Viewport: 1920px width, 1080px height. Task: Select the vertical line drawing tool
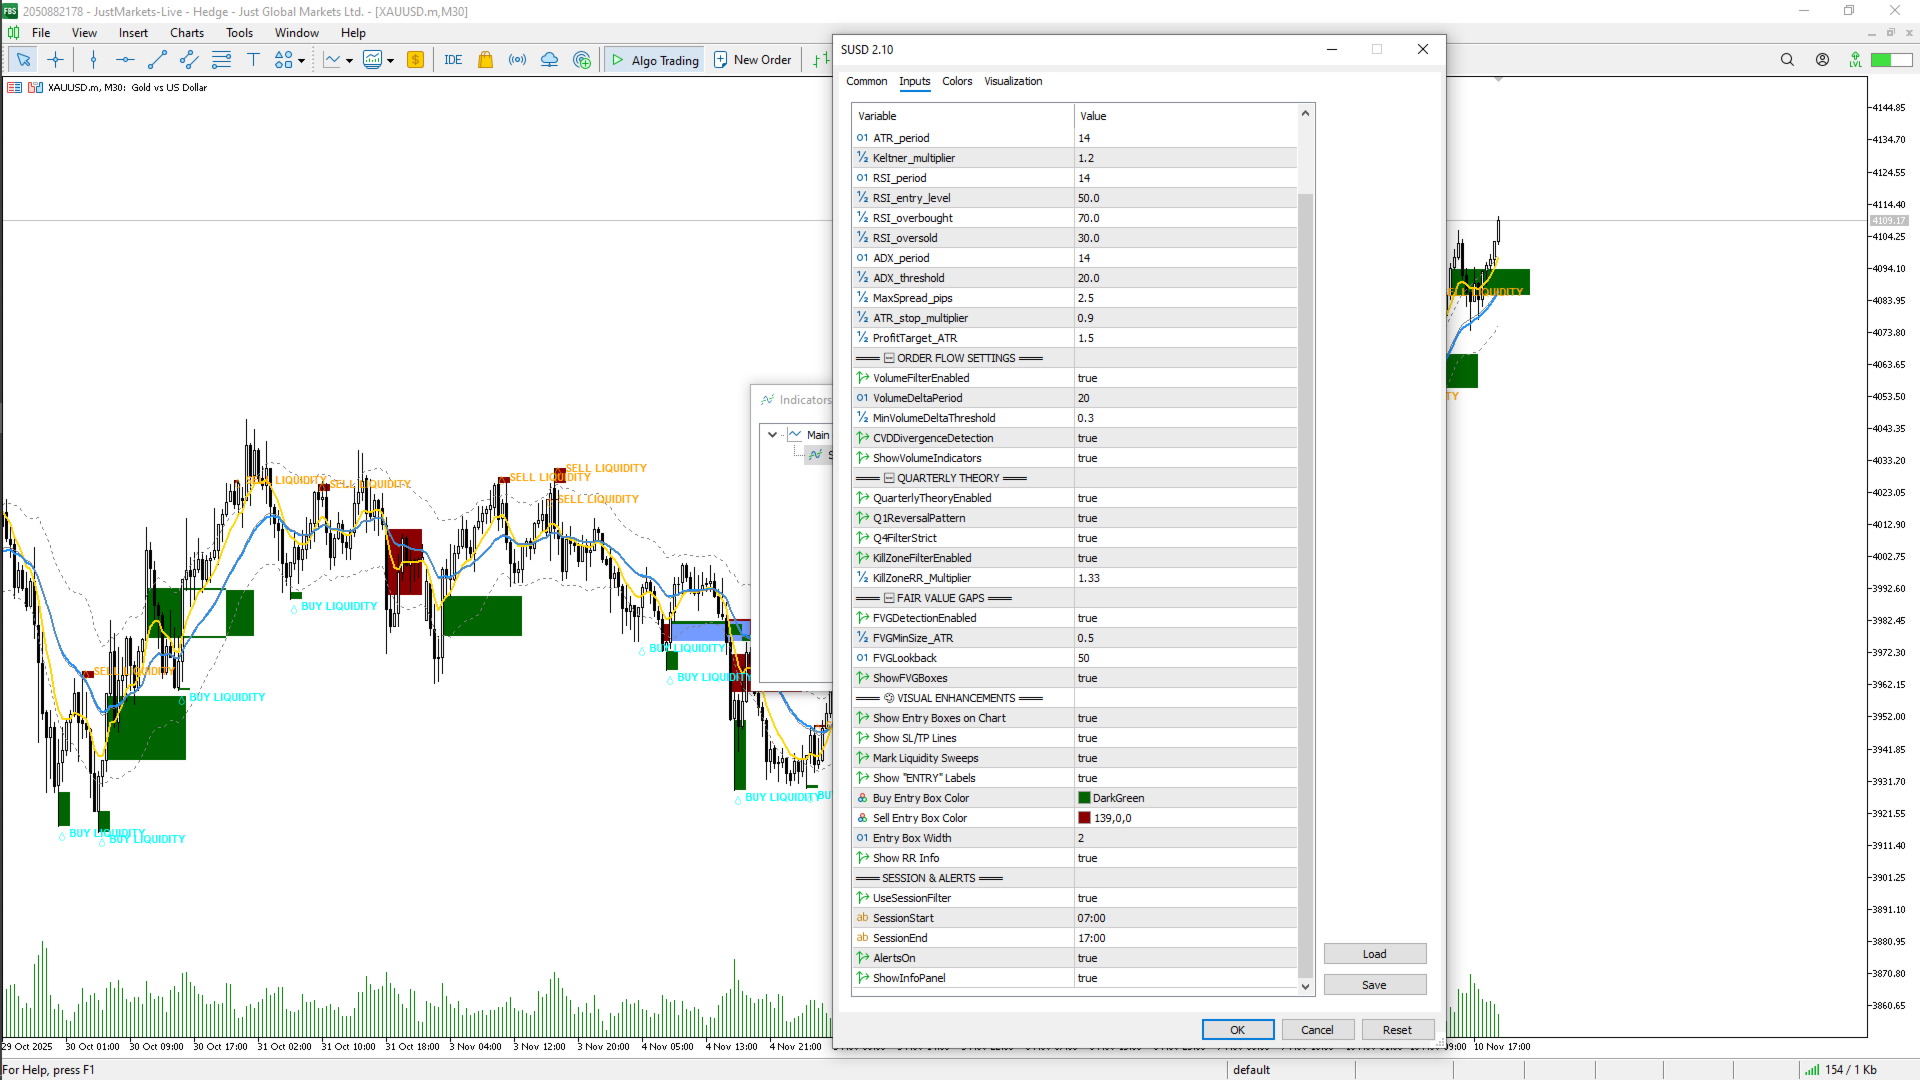tap(93, 60)
